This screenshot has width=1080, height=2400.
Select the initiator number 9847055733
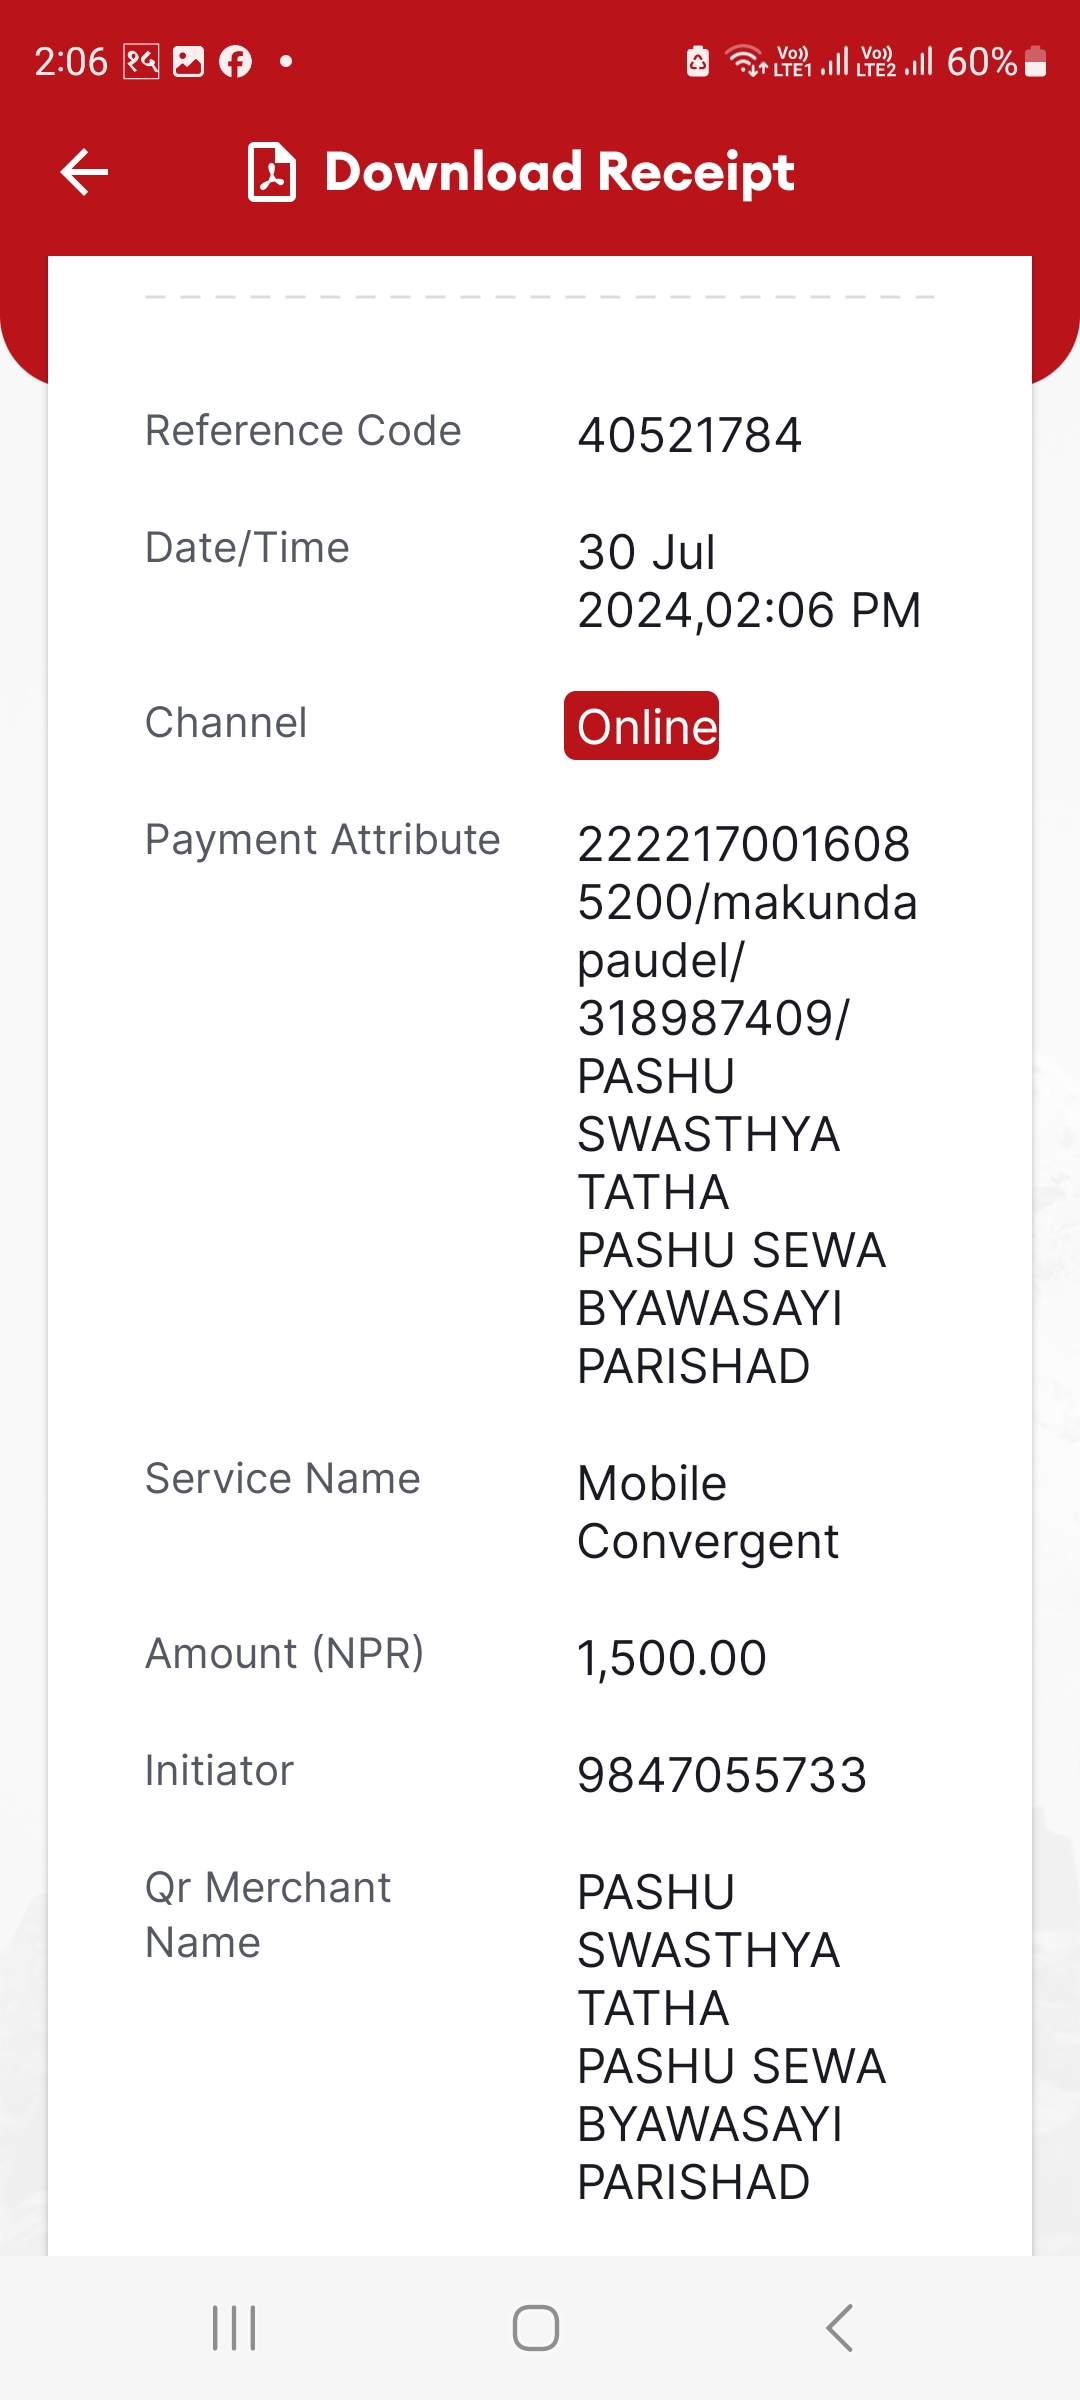[x=722, y=1776]
